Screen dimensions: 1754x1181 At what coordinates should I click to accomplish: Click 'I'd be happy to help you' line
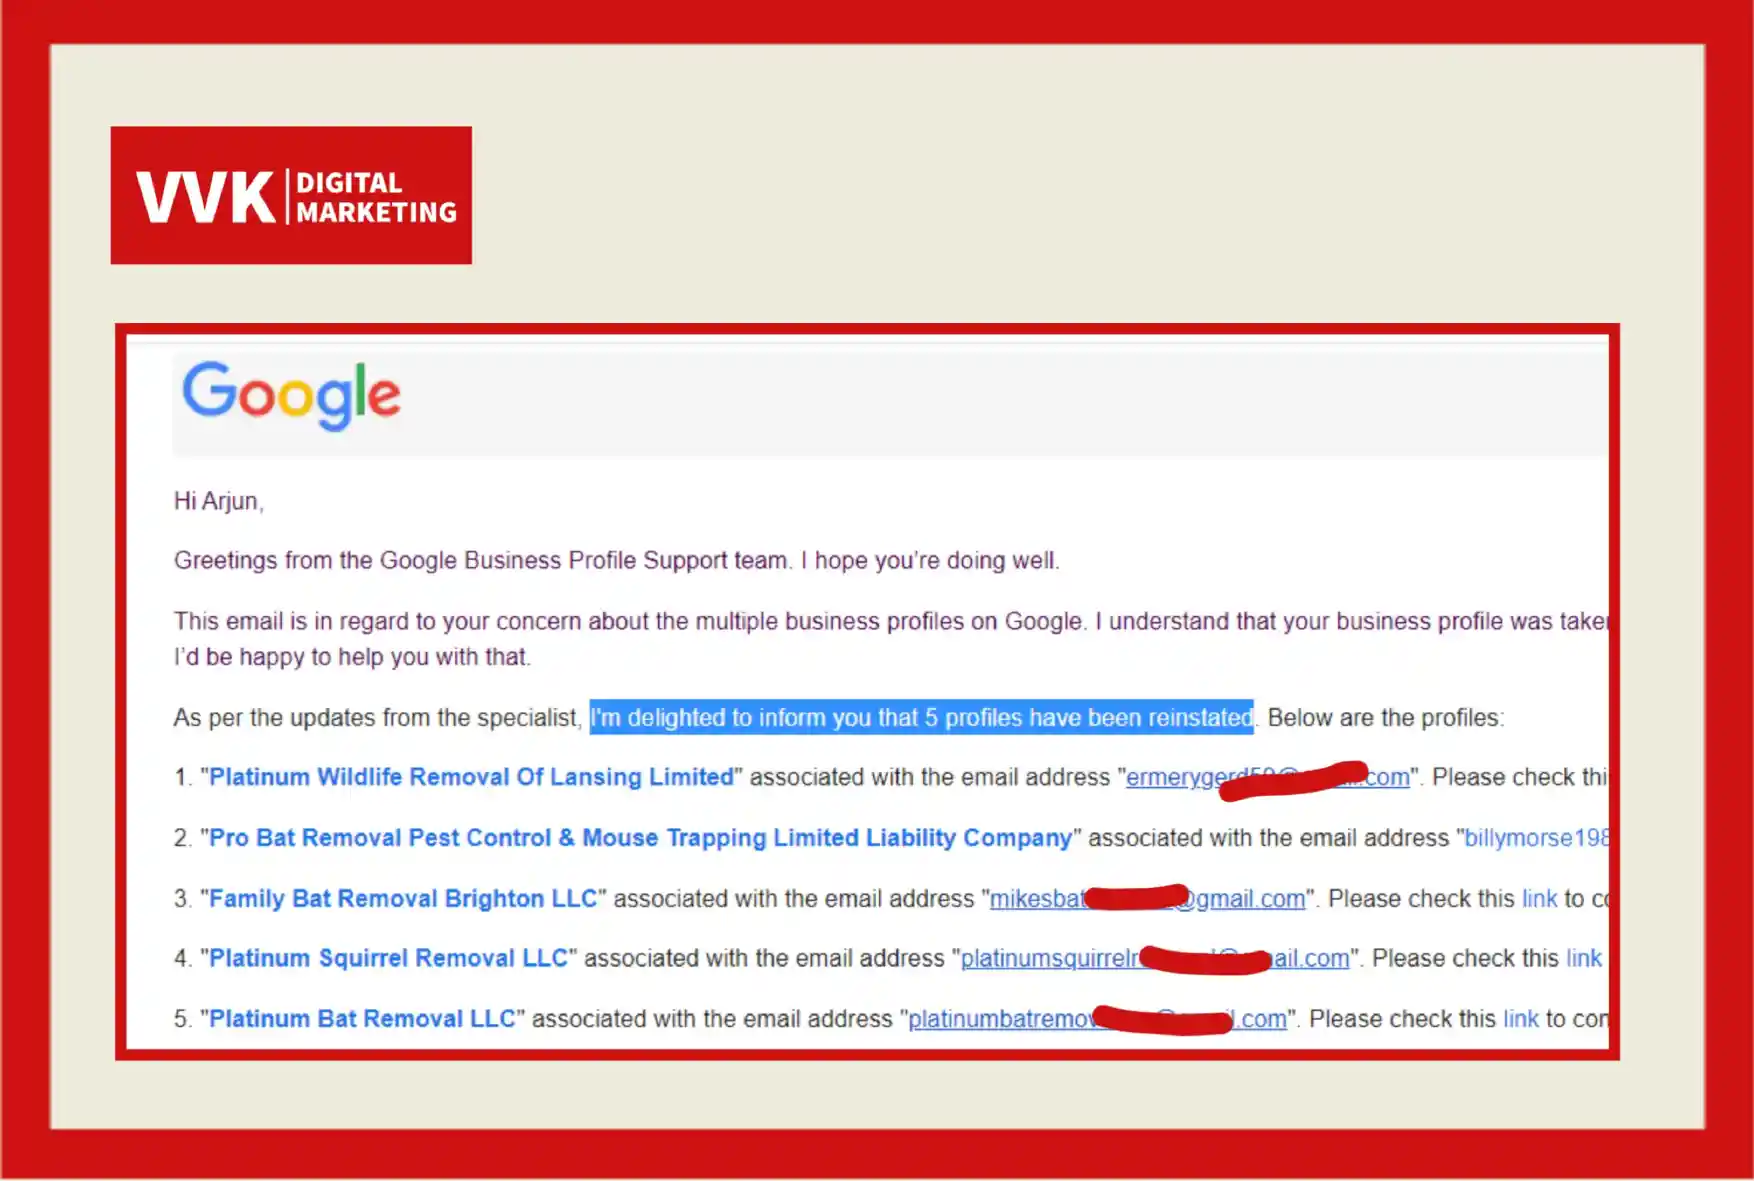click(352, 657)
